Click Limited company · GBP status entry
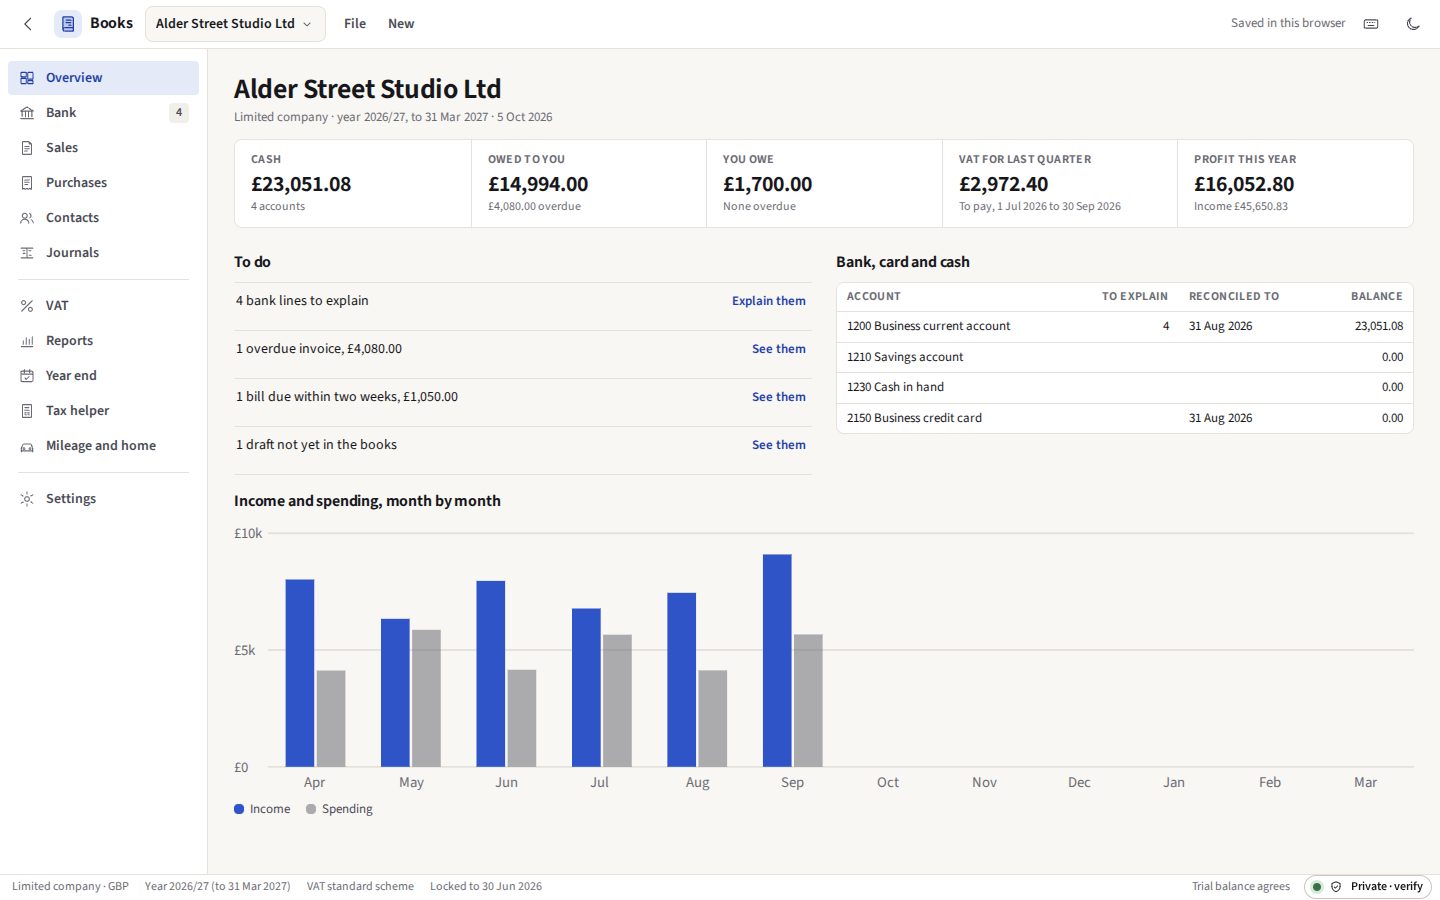The height and width of the screenshot is (900, 1440). click(70, 887)
